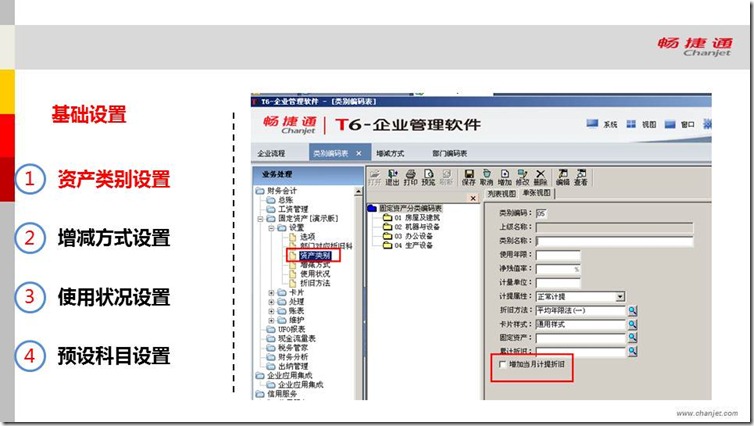Open 工资管理 in navigation tree
The width and height of the screenshot is (754, 426).
293,209
